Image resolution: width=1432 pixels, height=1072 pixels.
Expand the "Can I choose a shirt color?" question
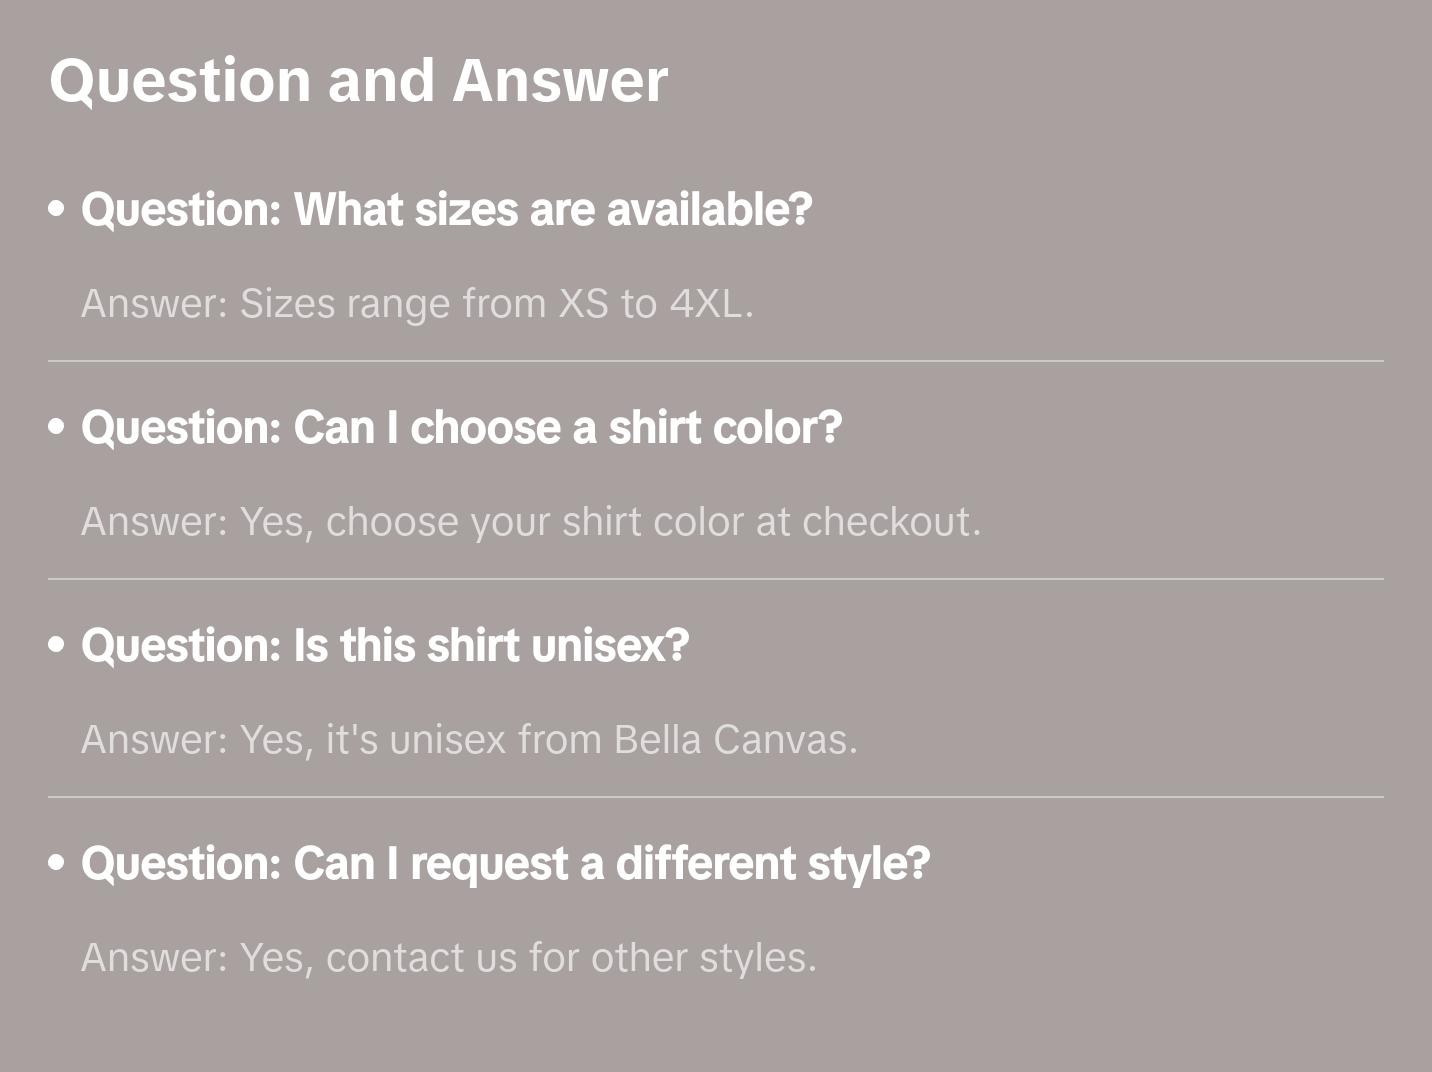(x=461, y=428)
